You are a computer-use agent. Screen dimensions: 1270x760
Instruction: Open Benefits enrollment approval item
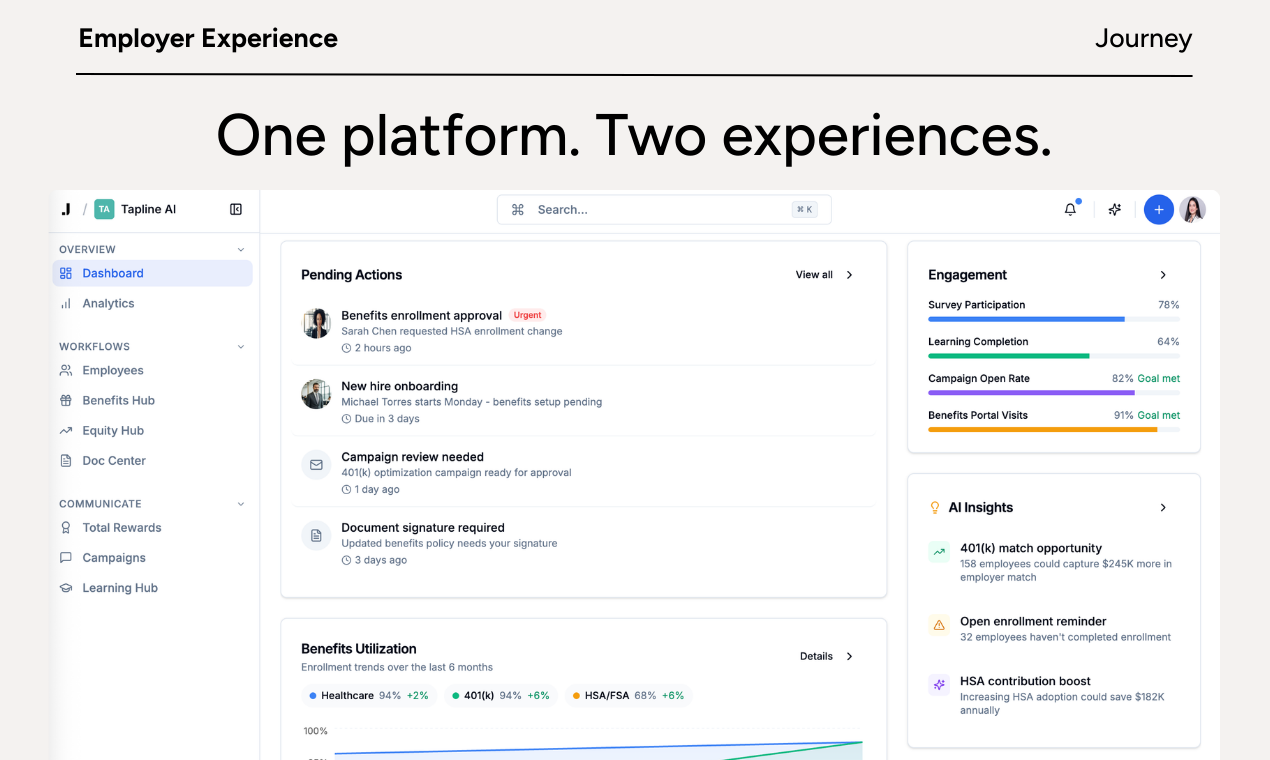click(584, 331)
